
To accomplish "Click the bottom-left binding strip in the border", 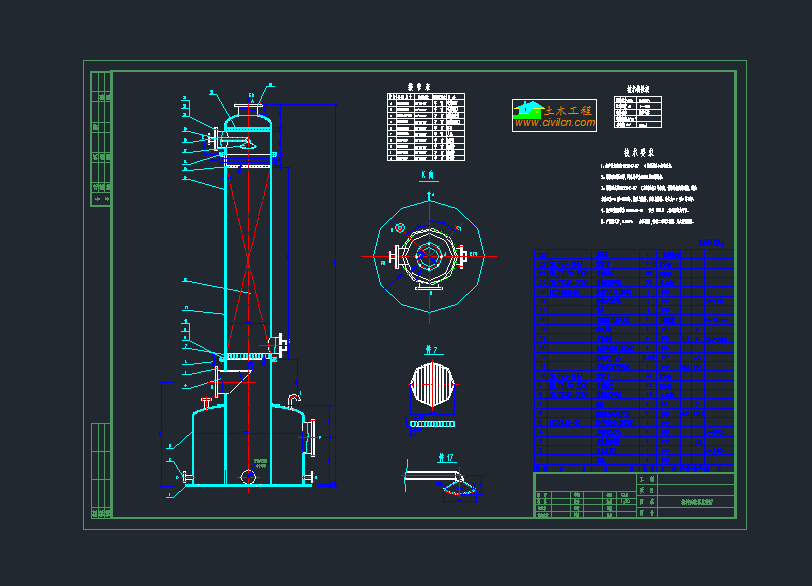I will pyautogui.click(x=100, y=470).
